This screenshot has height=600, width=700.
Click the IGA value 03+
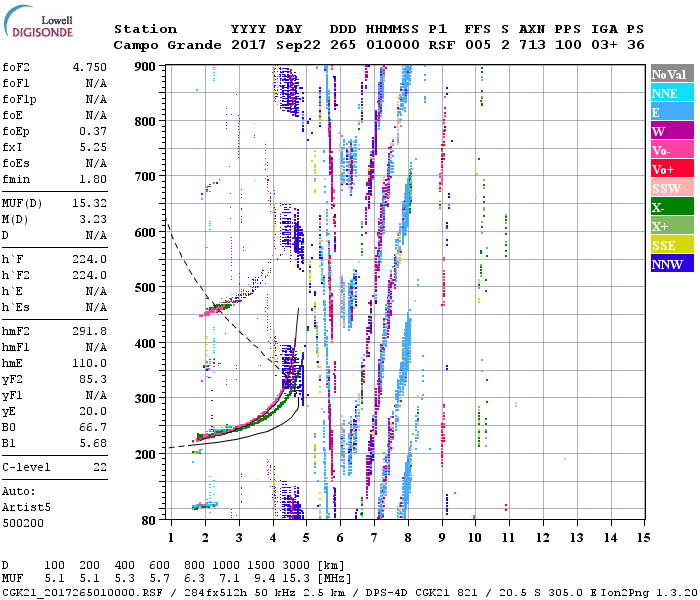(x=604, y=45)
